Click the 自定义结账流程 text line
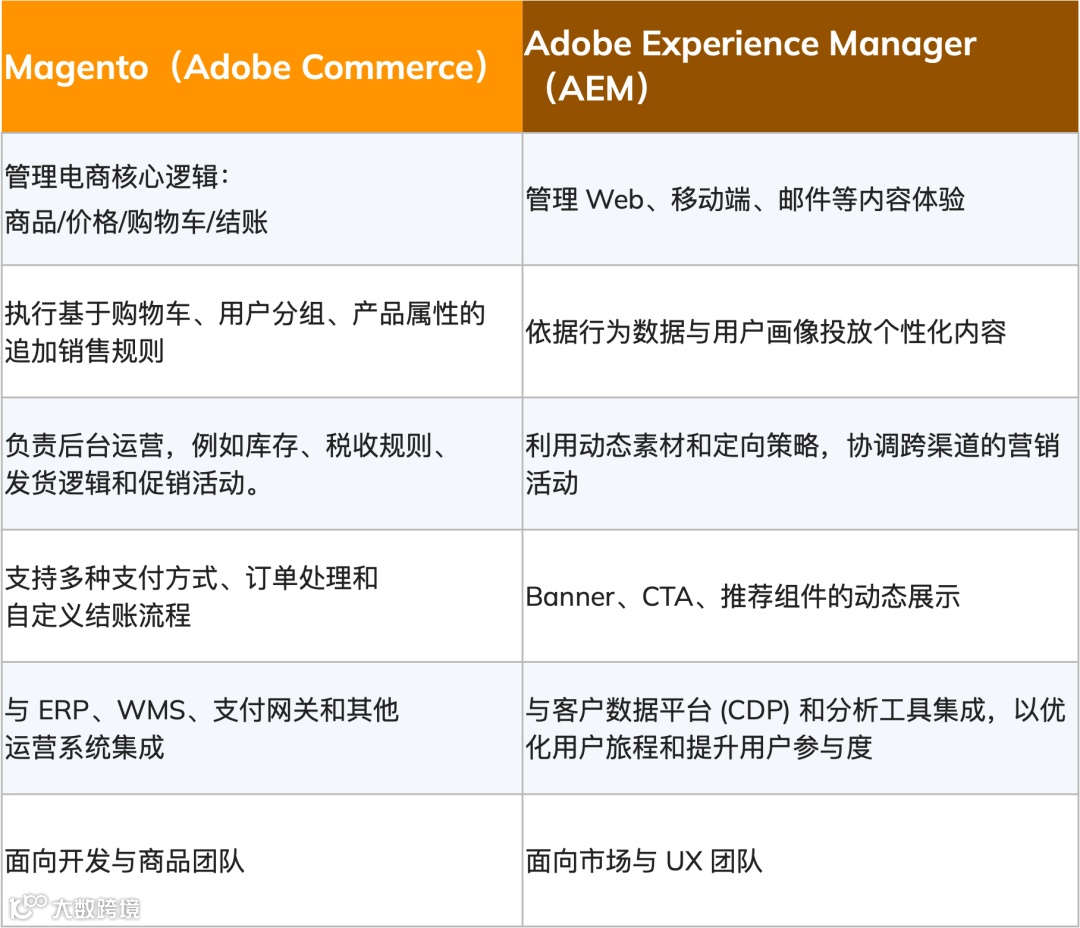This screenshot has height=928, width=1080. [98, 615]
